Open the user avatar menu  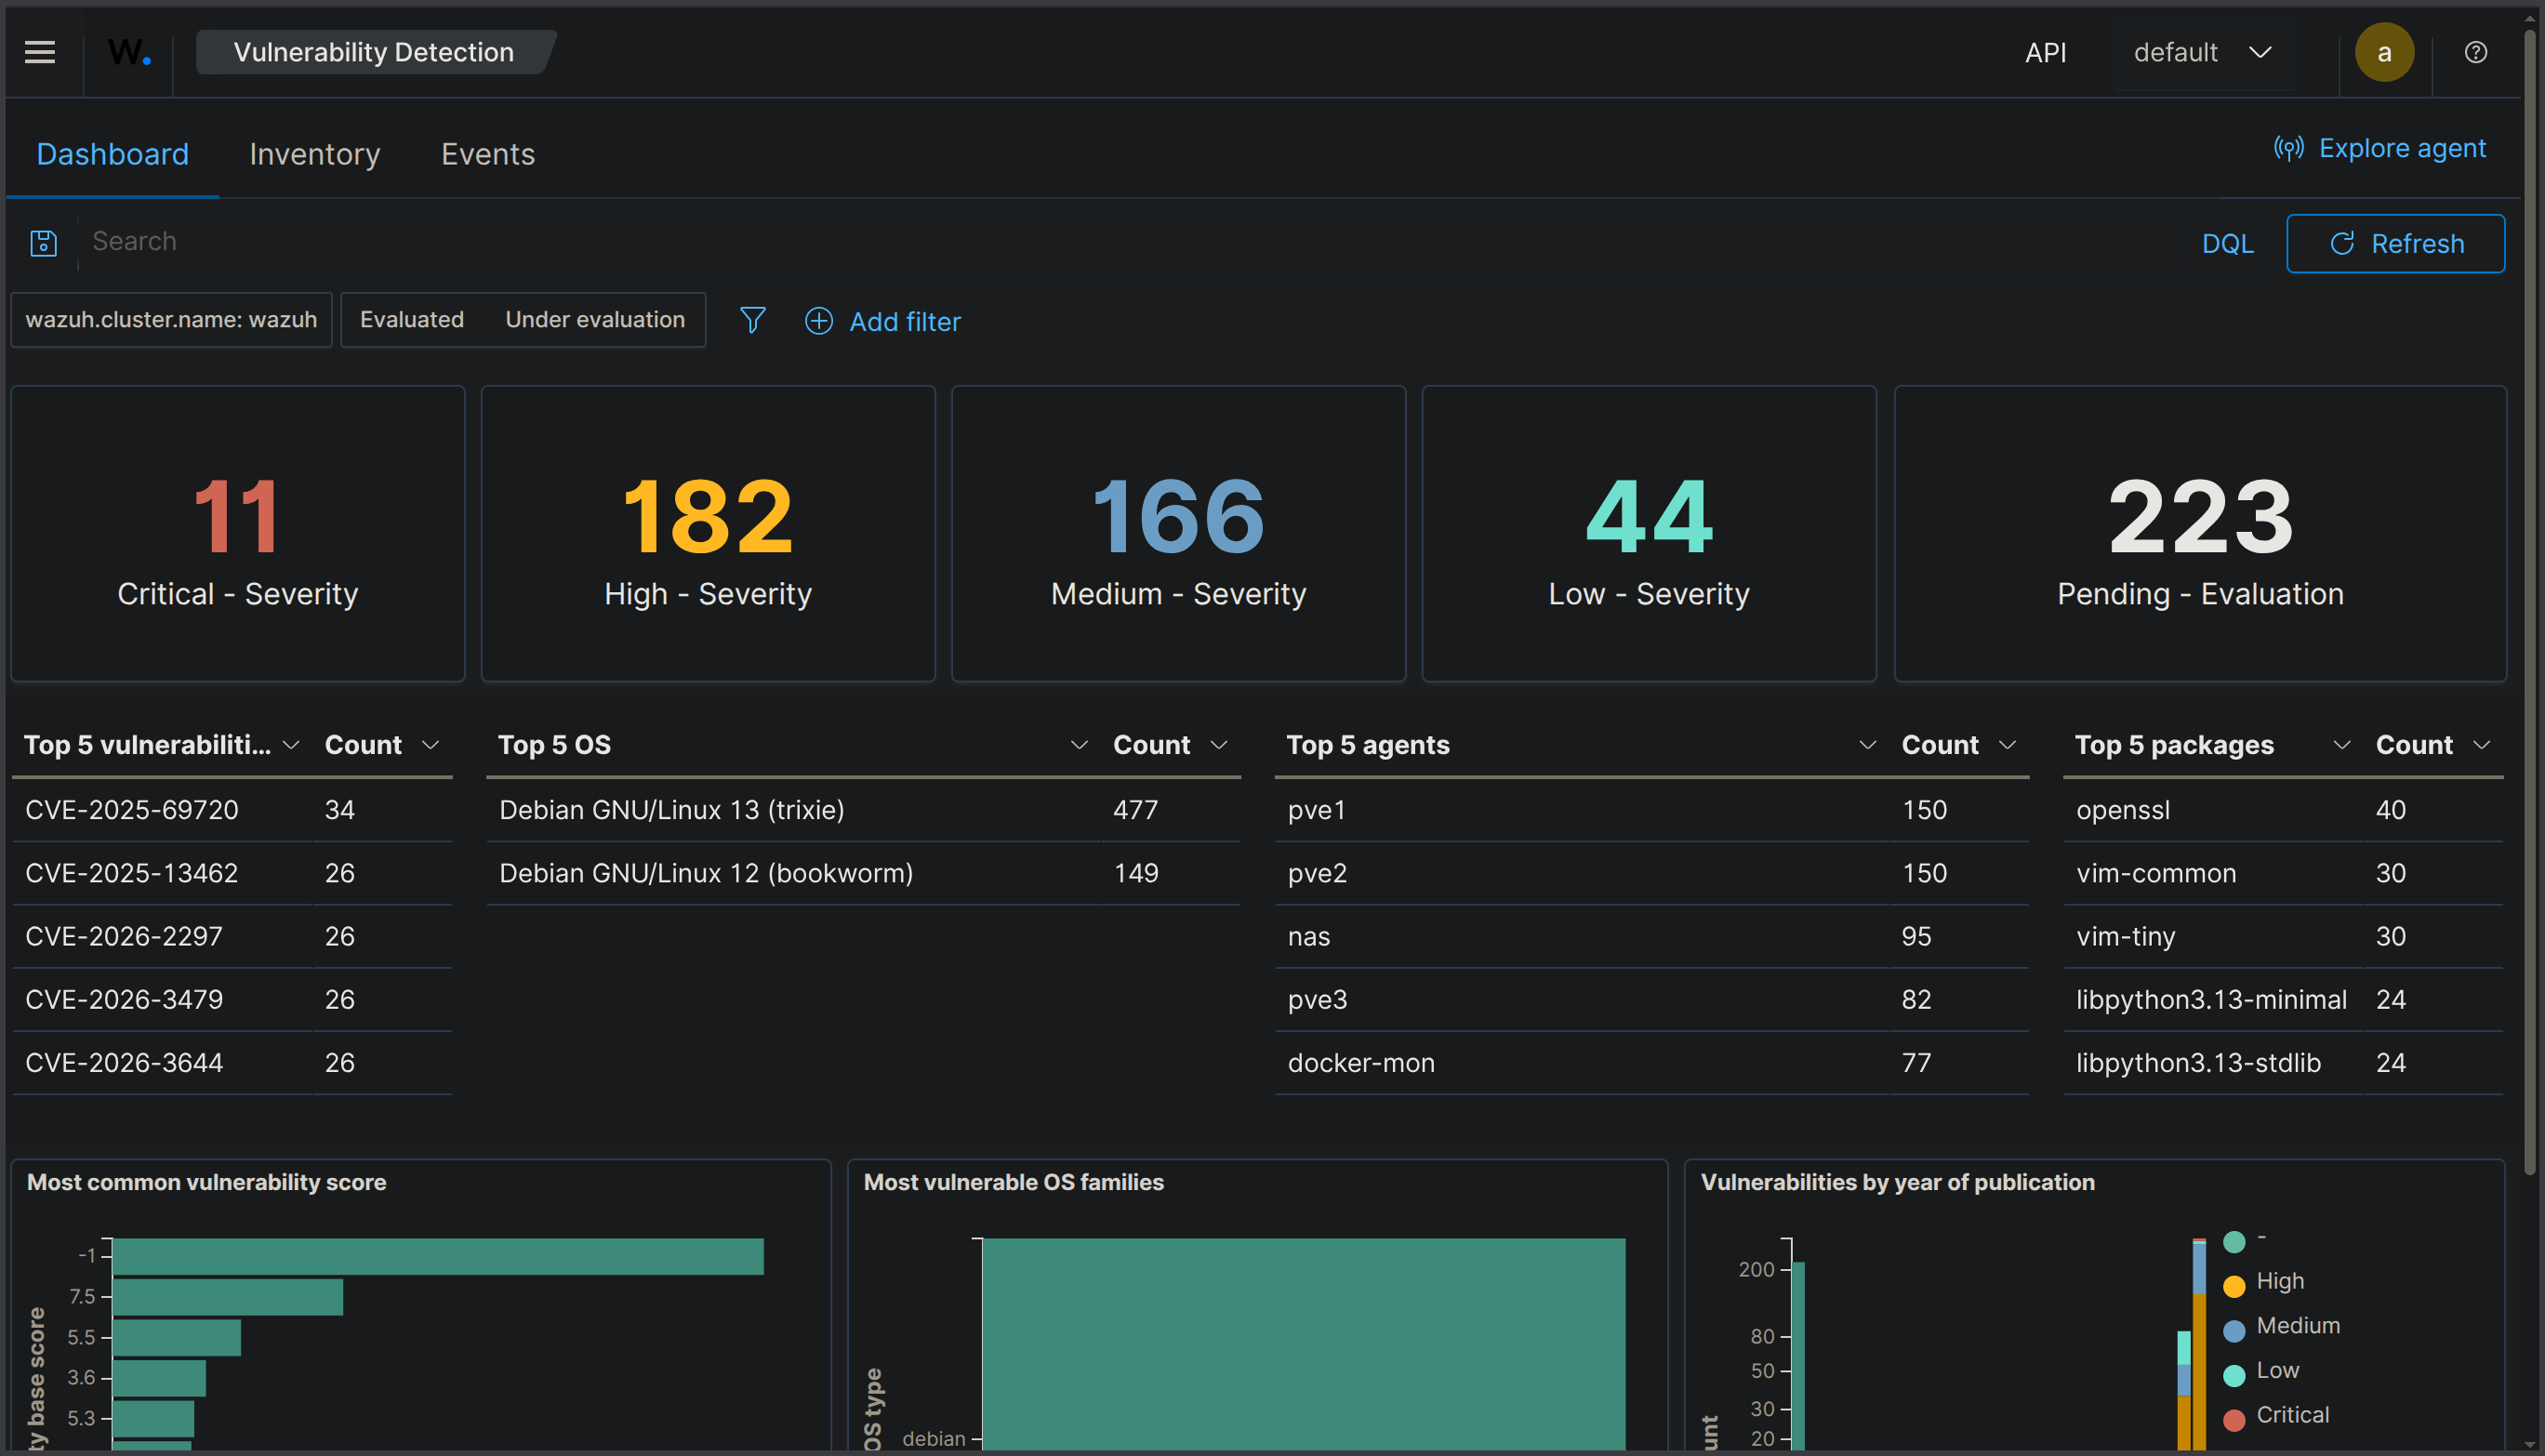tap(2385, 52)
